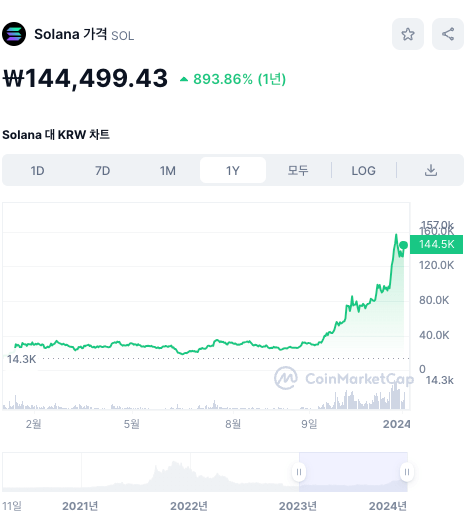Switch to the 7D time range
Viewport: 472px width, 528px height.
pyautogui.click(x=102, y=171)
